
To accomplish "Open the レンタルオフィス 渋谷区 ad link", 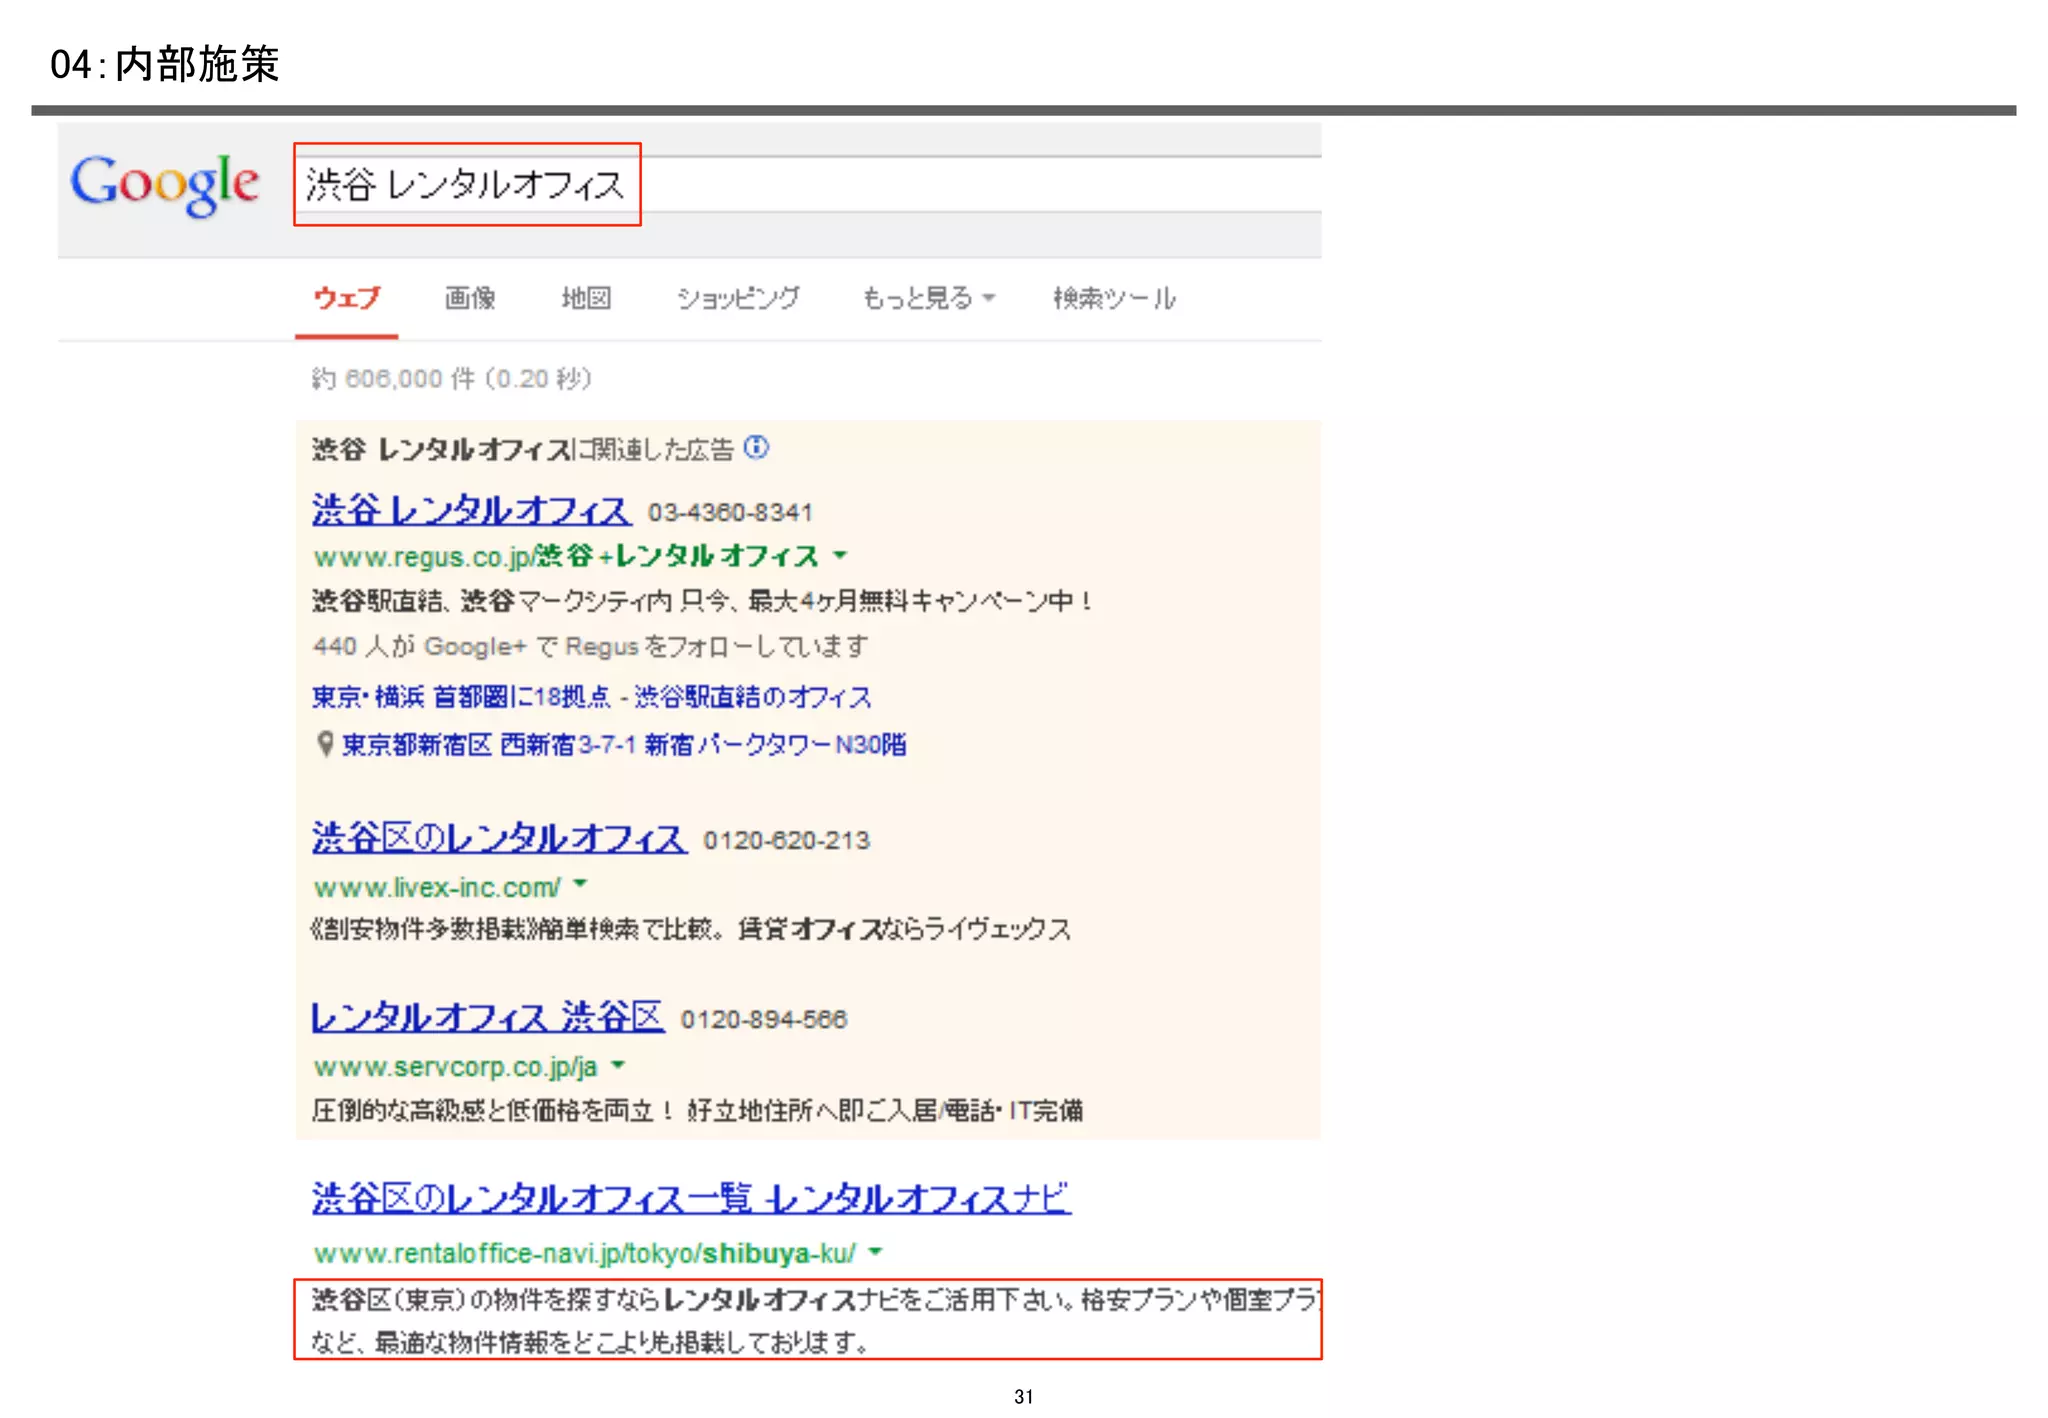I will click(487, 1017).
